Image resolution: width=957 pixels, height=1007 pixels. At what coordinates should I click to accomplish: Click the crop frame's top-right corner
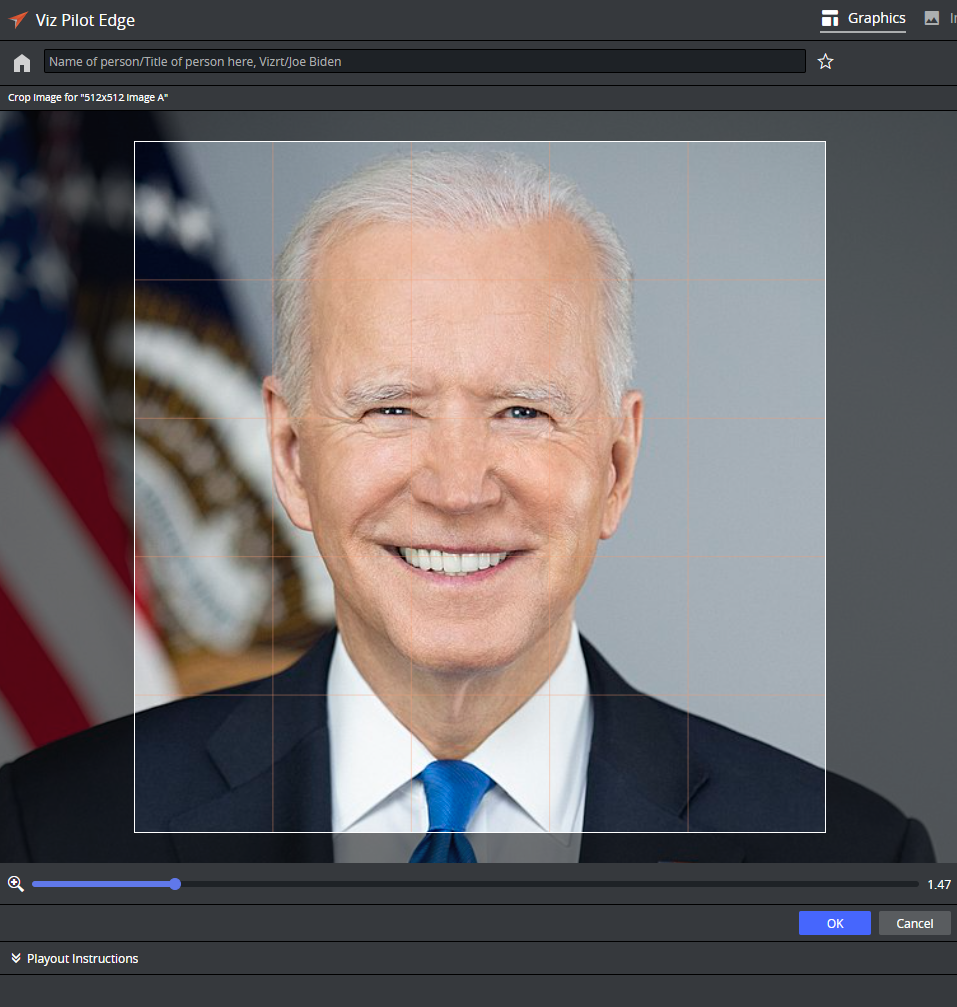click(x=825, y=142)
